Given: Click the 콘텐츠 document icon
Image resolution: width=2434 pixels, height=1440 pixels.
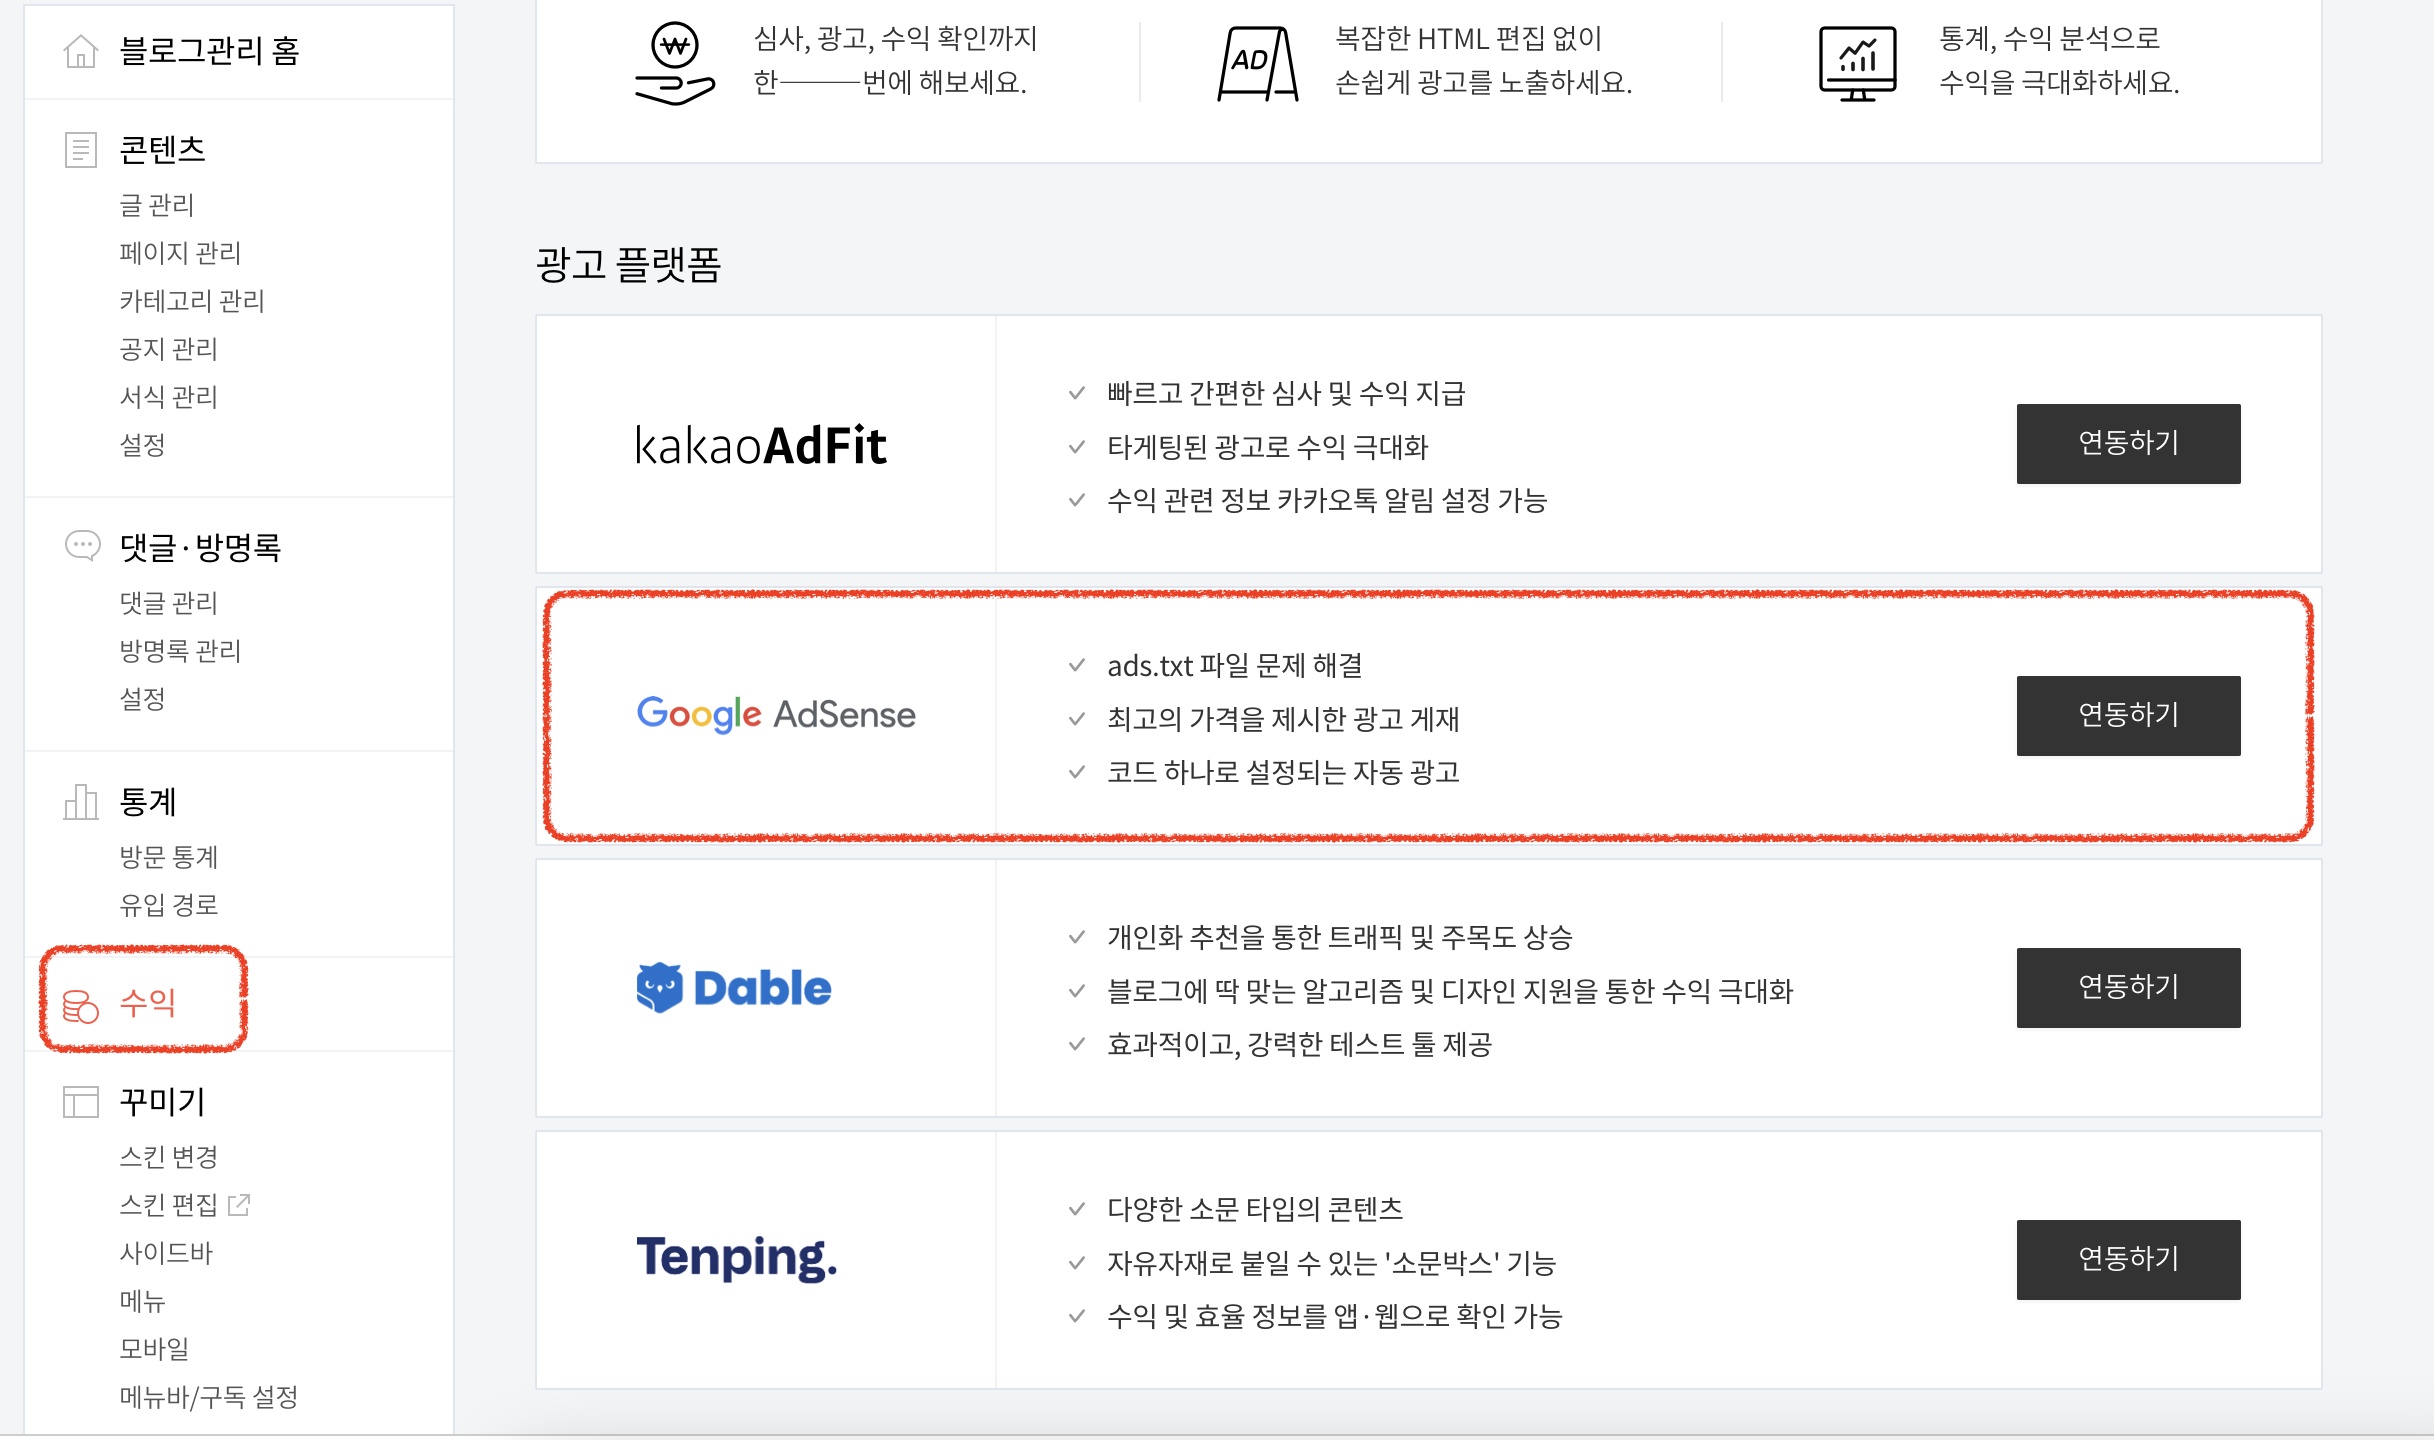Looking at the screenshot, I should (x=81, y=150).
